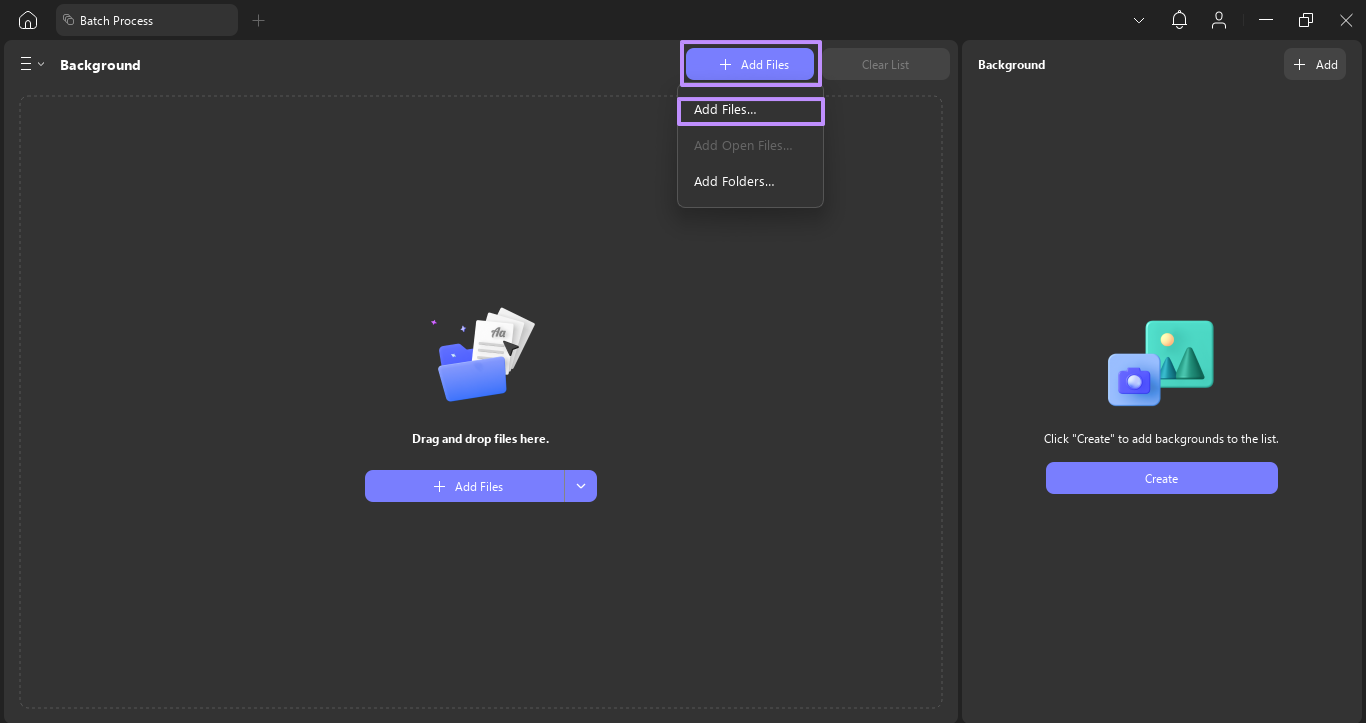Click the Add icon in the right Background panel
1366x723 pixels.
1300,63
